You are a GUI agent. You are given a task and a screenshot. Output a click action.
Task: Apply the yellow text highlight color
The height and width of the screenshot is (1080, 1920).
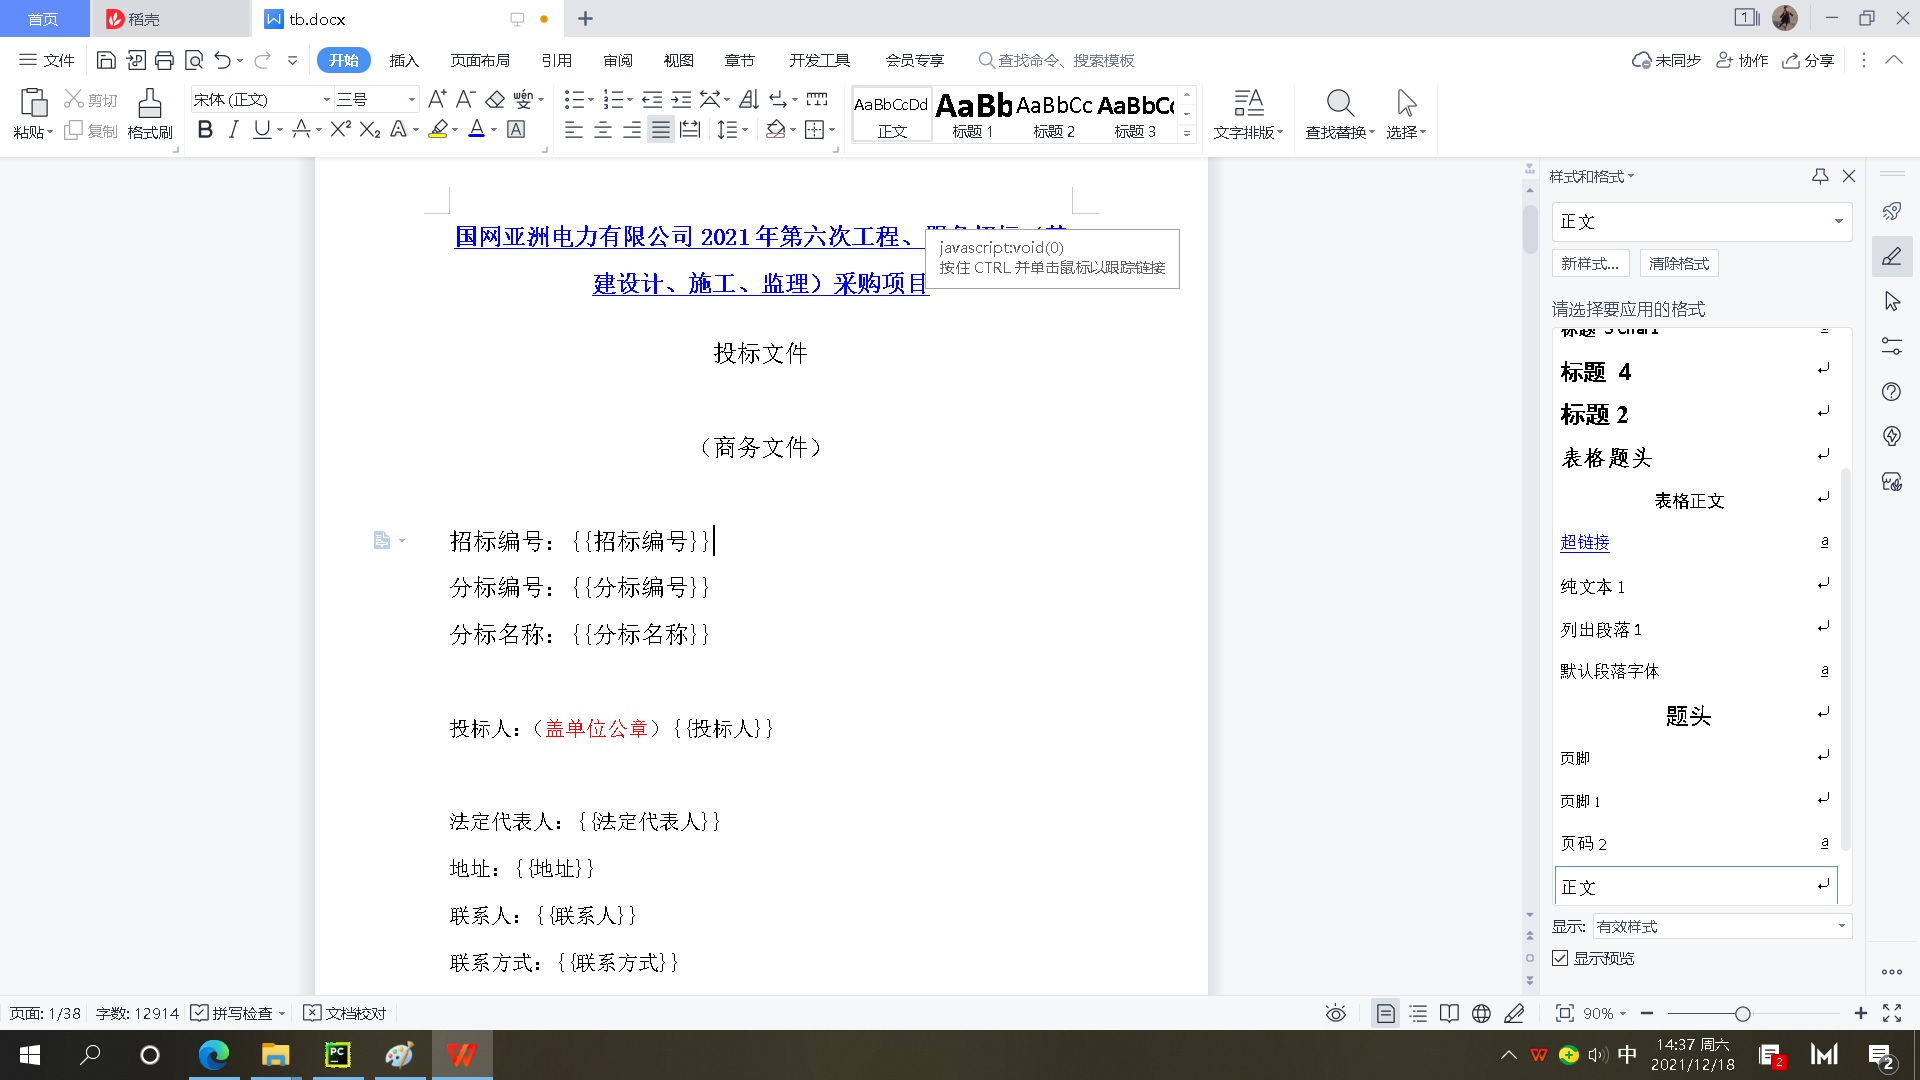pos(438,129)
